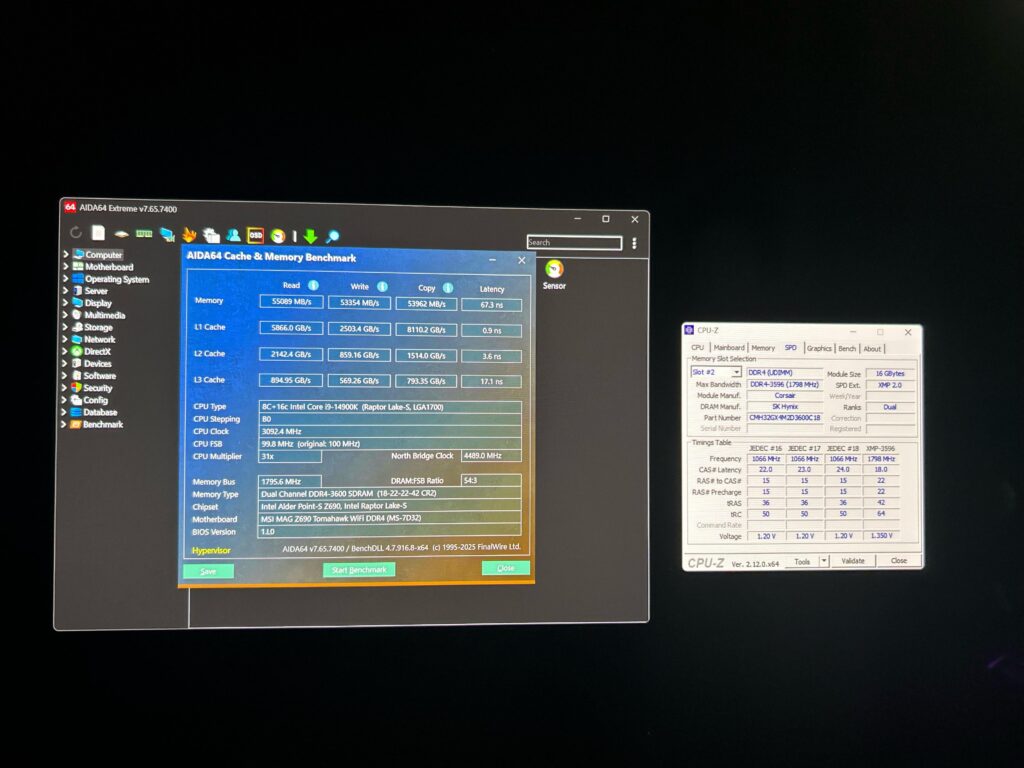Open the Tools dropdown arrow in CPU-Z

[x=824, y=561]
